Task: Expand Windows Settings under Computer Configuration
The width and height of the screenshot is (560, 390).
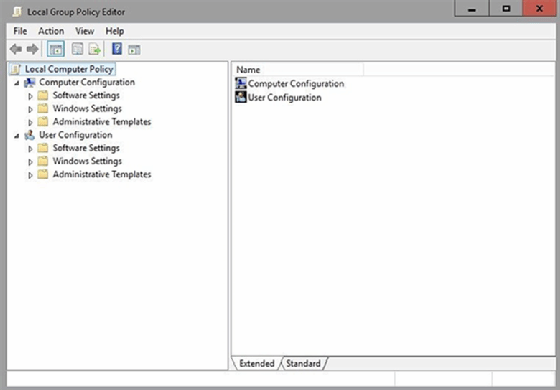Action: [x=30, y=109]
